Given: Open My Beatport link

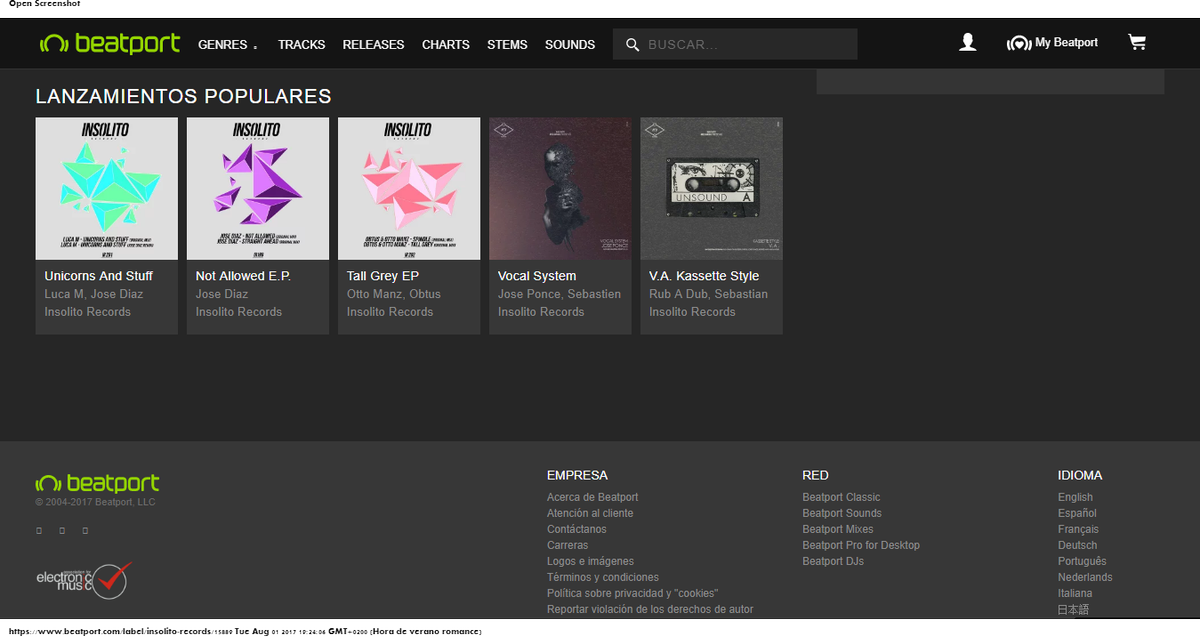Looking at the screenshot, I should click(1066, 43).
